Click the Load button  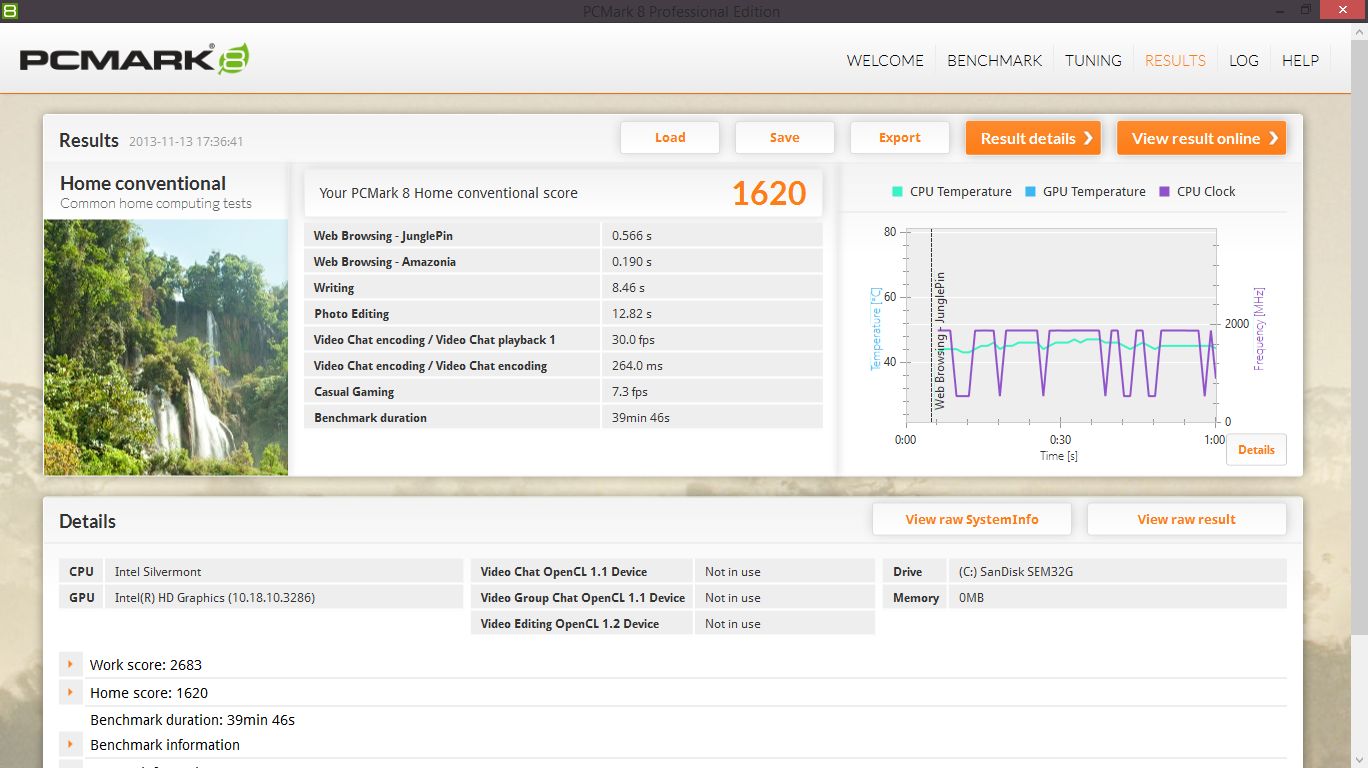[670, 138]
